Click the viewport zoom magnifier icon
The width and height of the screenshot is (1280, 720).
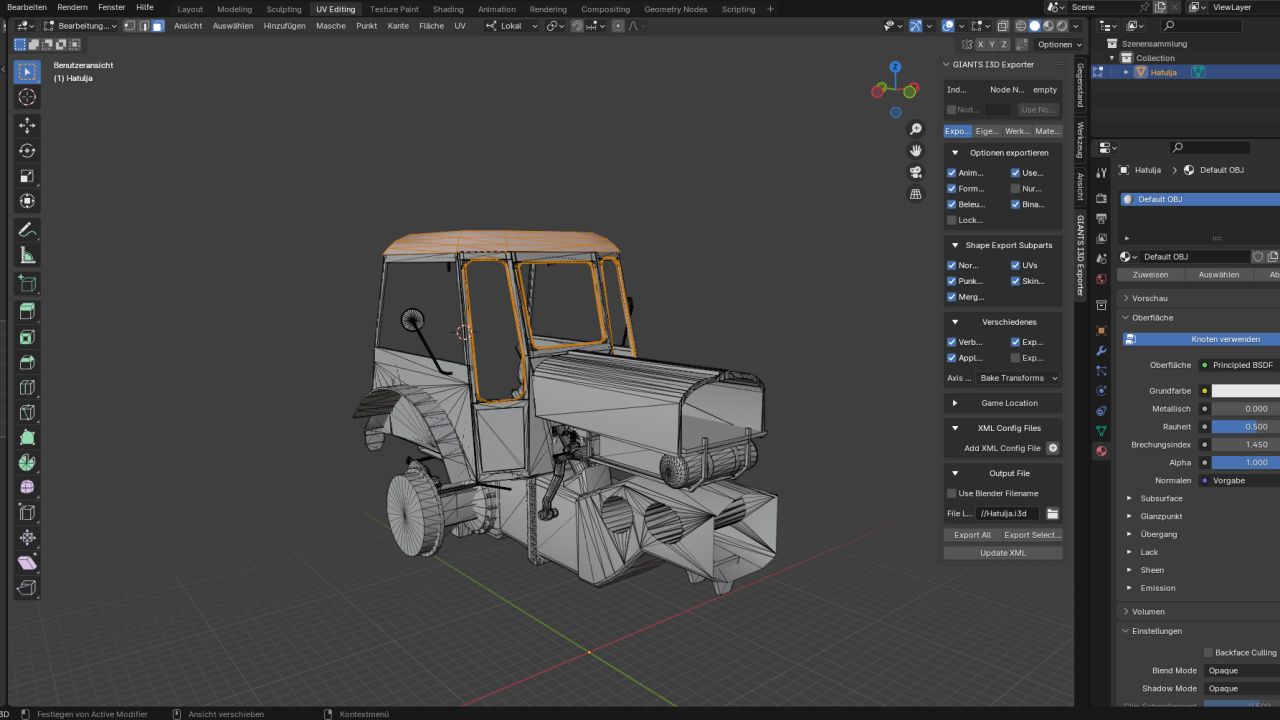915,130
